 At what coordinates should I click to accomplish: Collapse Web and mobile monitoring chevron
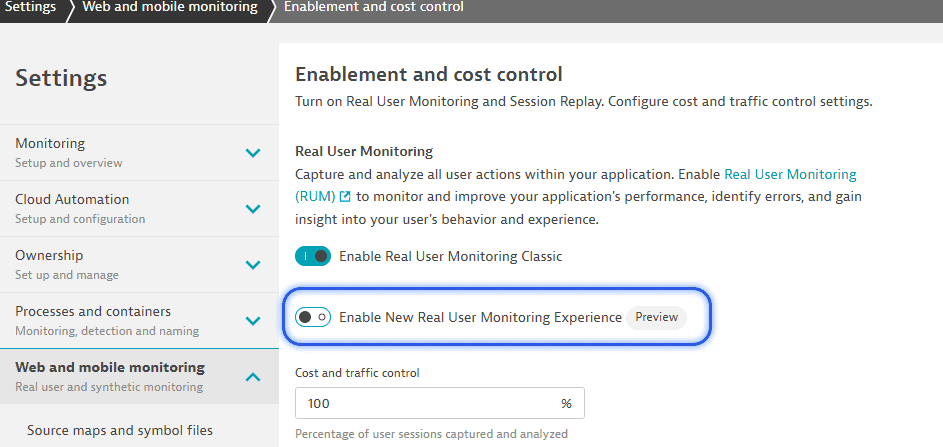pyautogui.click(x=253, y=377)
